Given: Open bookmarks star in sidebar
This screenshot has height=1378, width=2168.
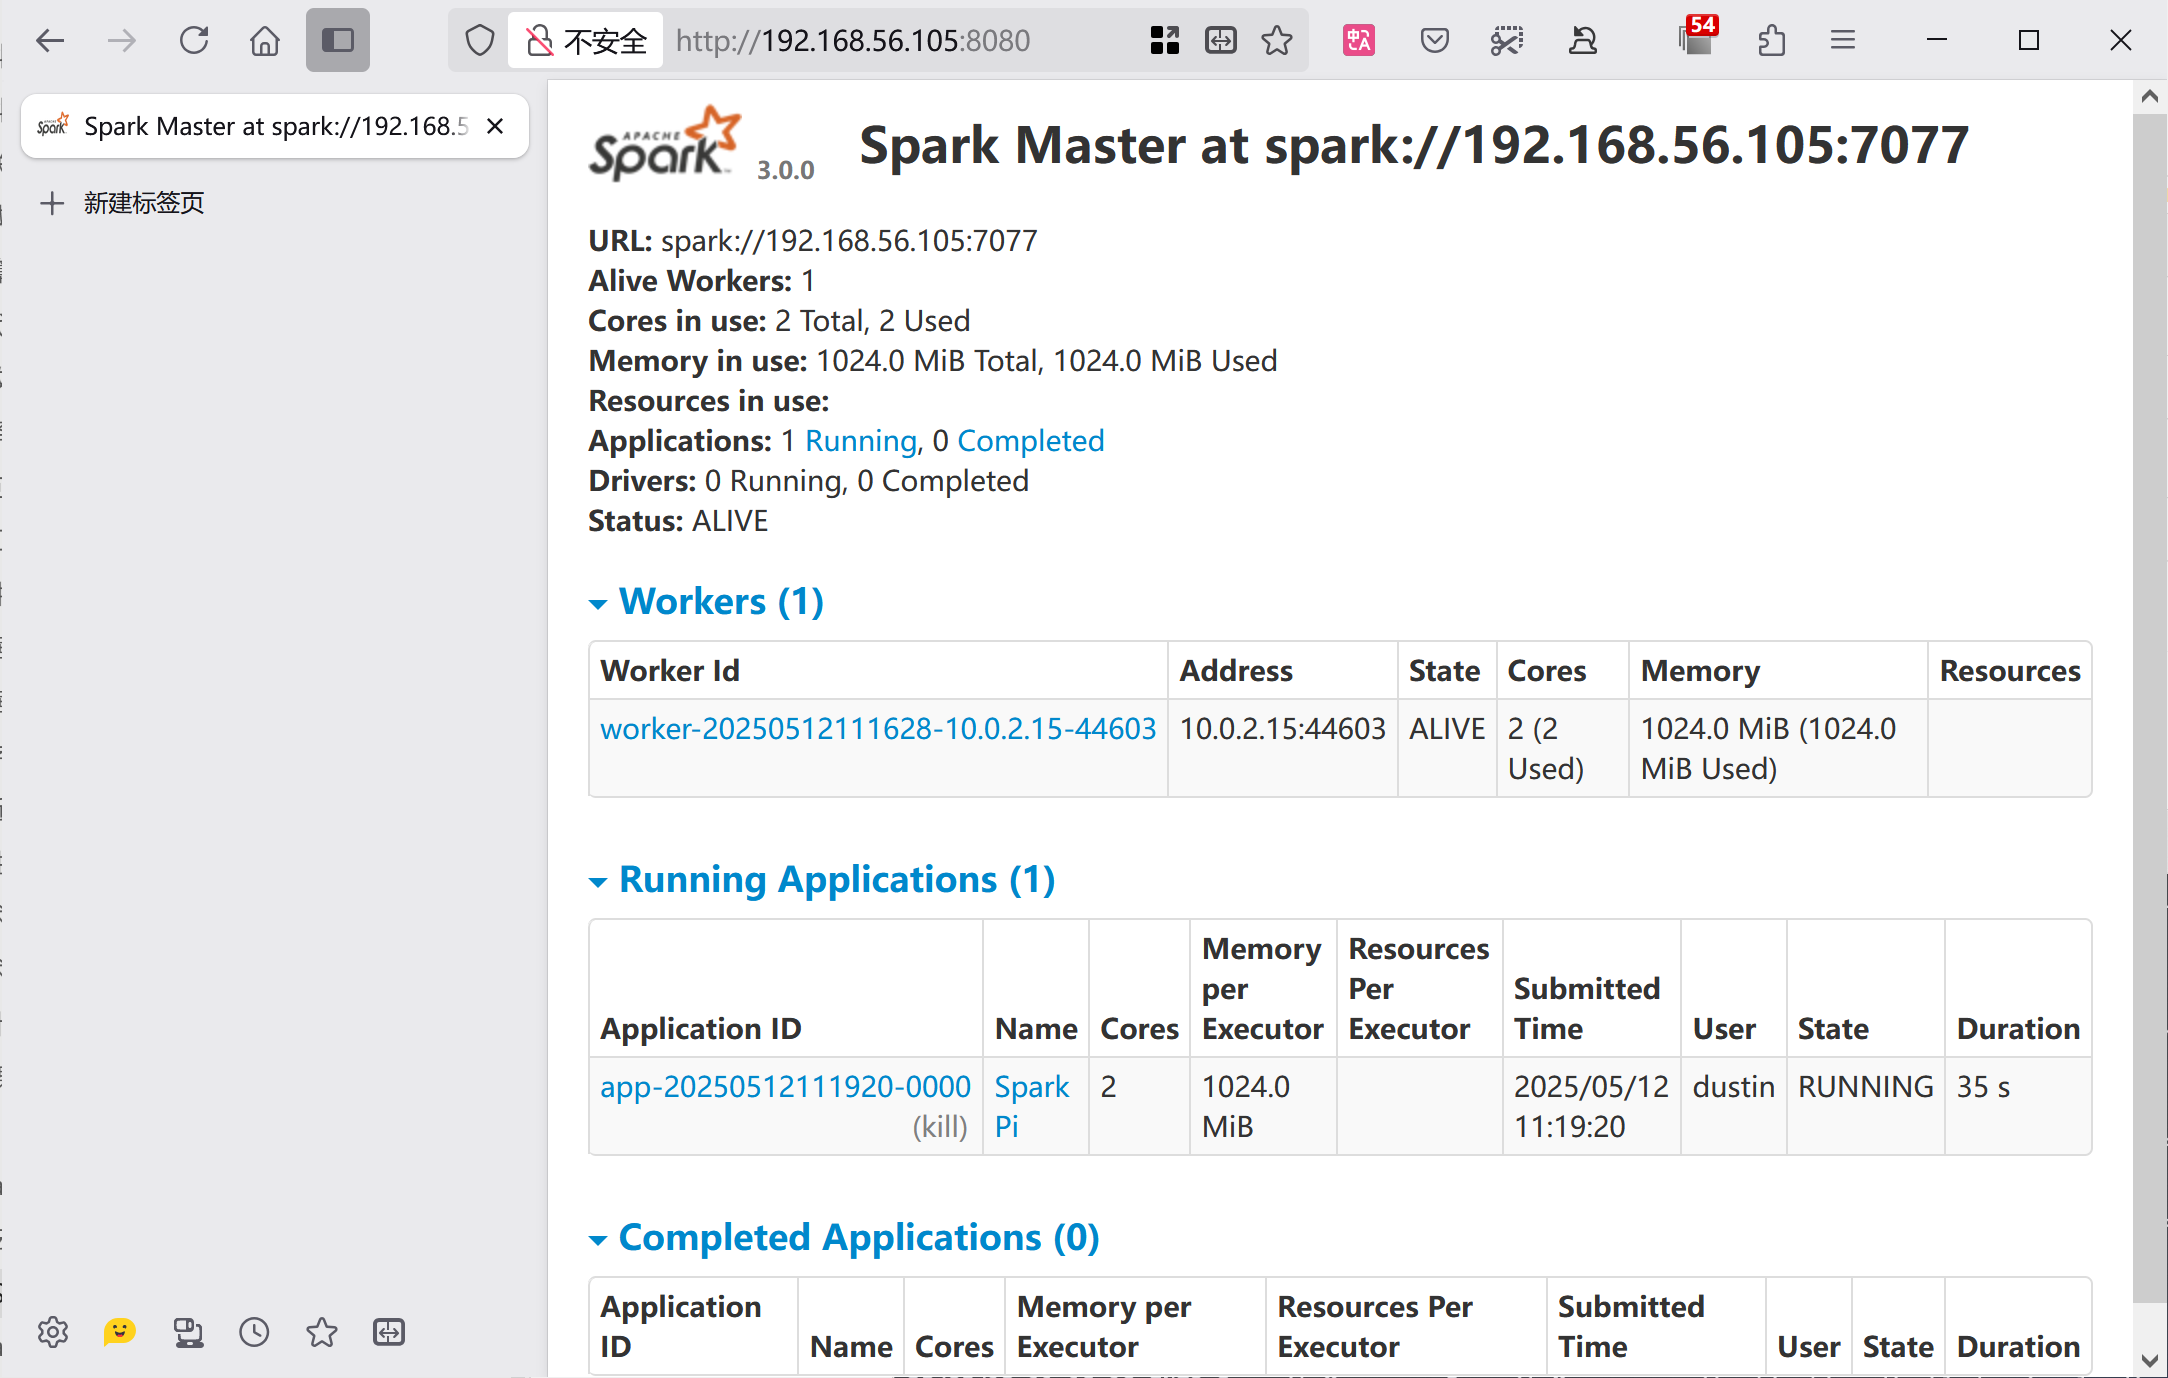Looking at the screenshot, I should click(322, 1332).
